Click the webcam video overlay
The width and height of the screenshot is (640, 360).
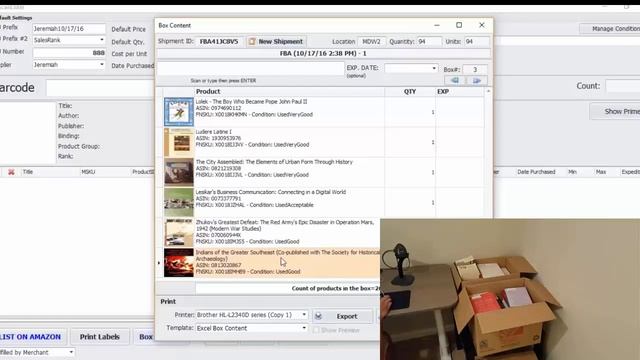[510, 289]
